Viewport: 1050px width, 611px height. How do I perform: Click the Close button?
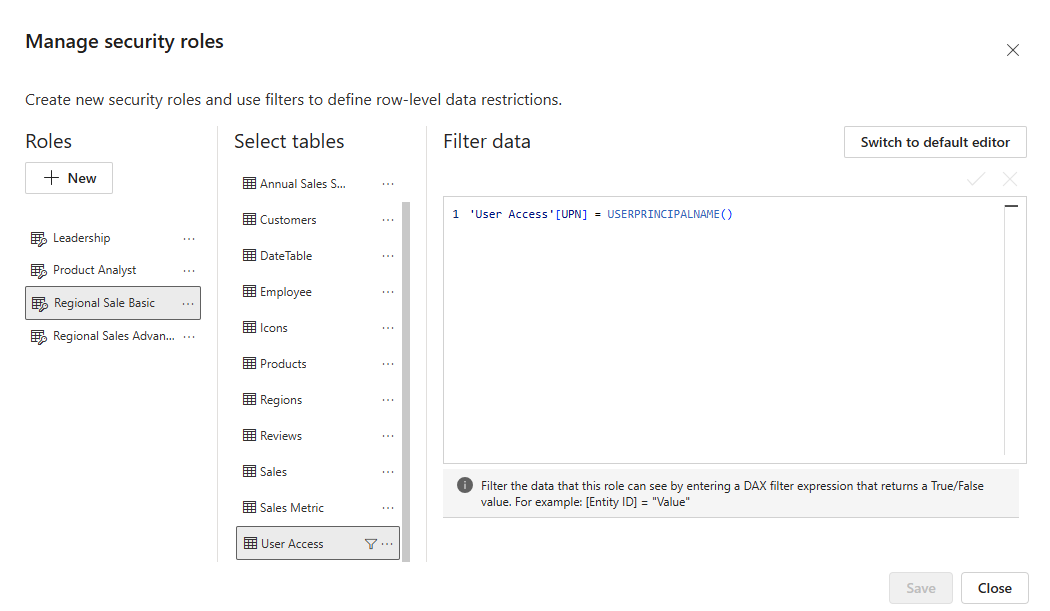(994, 588)
